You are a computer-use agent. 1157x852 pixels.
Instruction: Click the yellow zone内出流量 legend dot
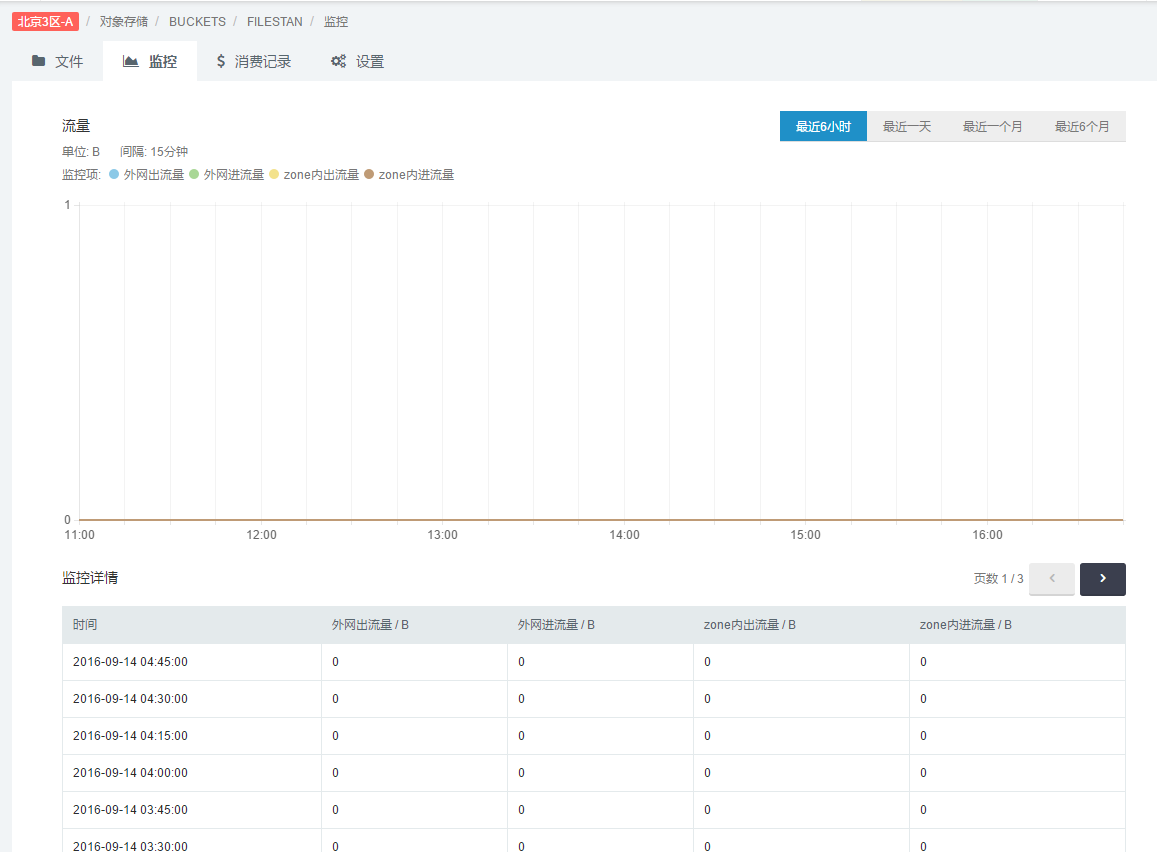[x=274, y=174]
